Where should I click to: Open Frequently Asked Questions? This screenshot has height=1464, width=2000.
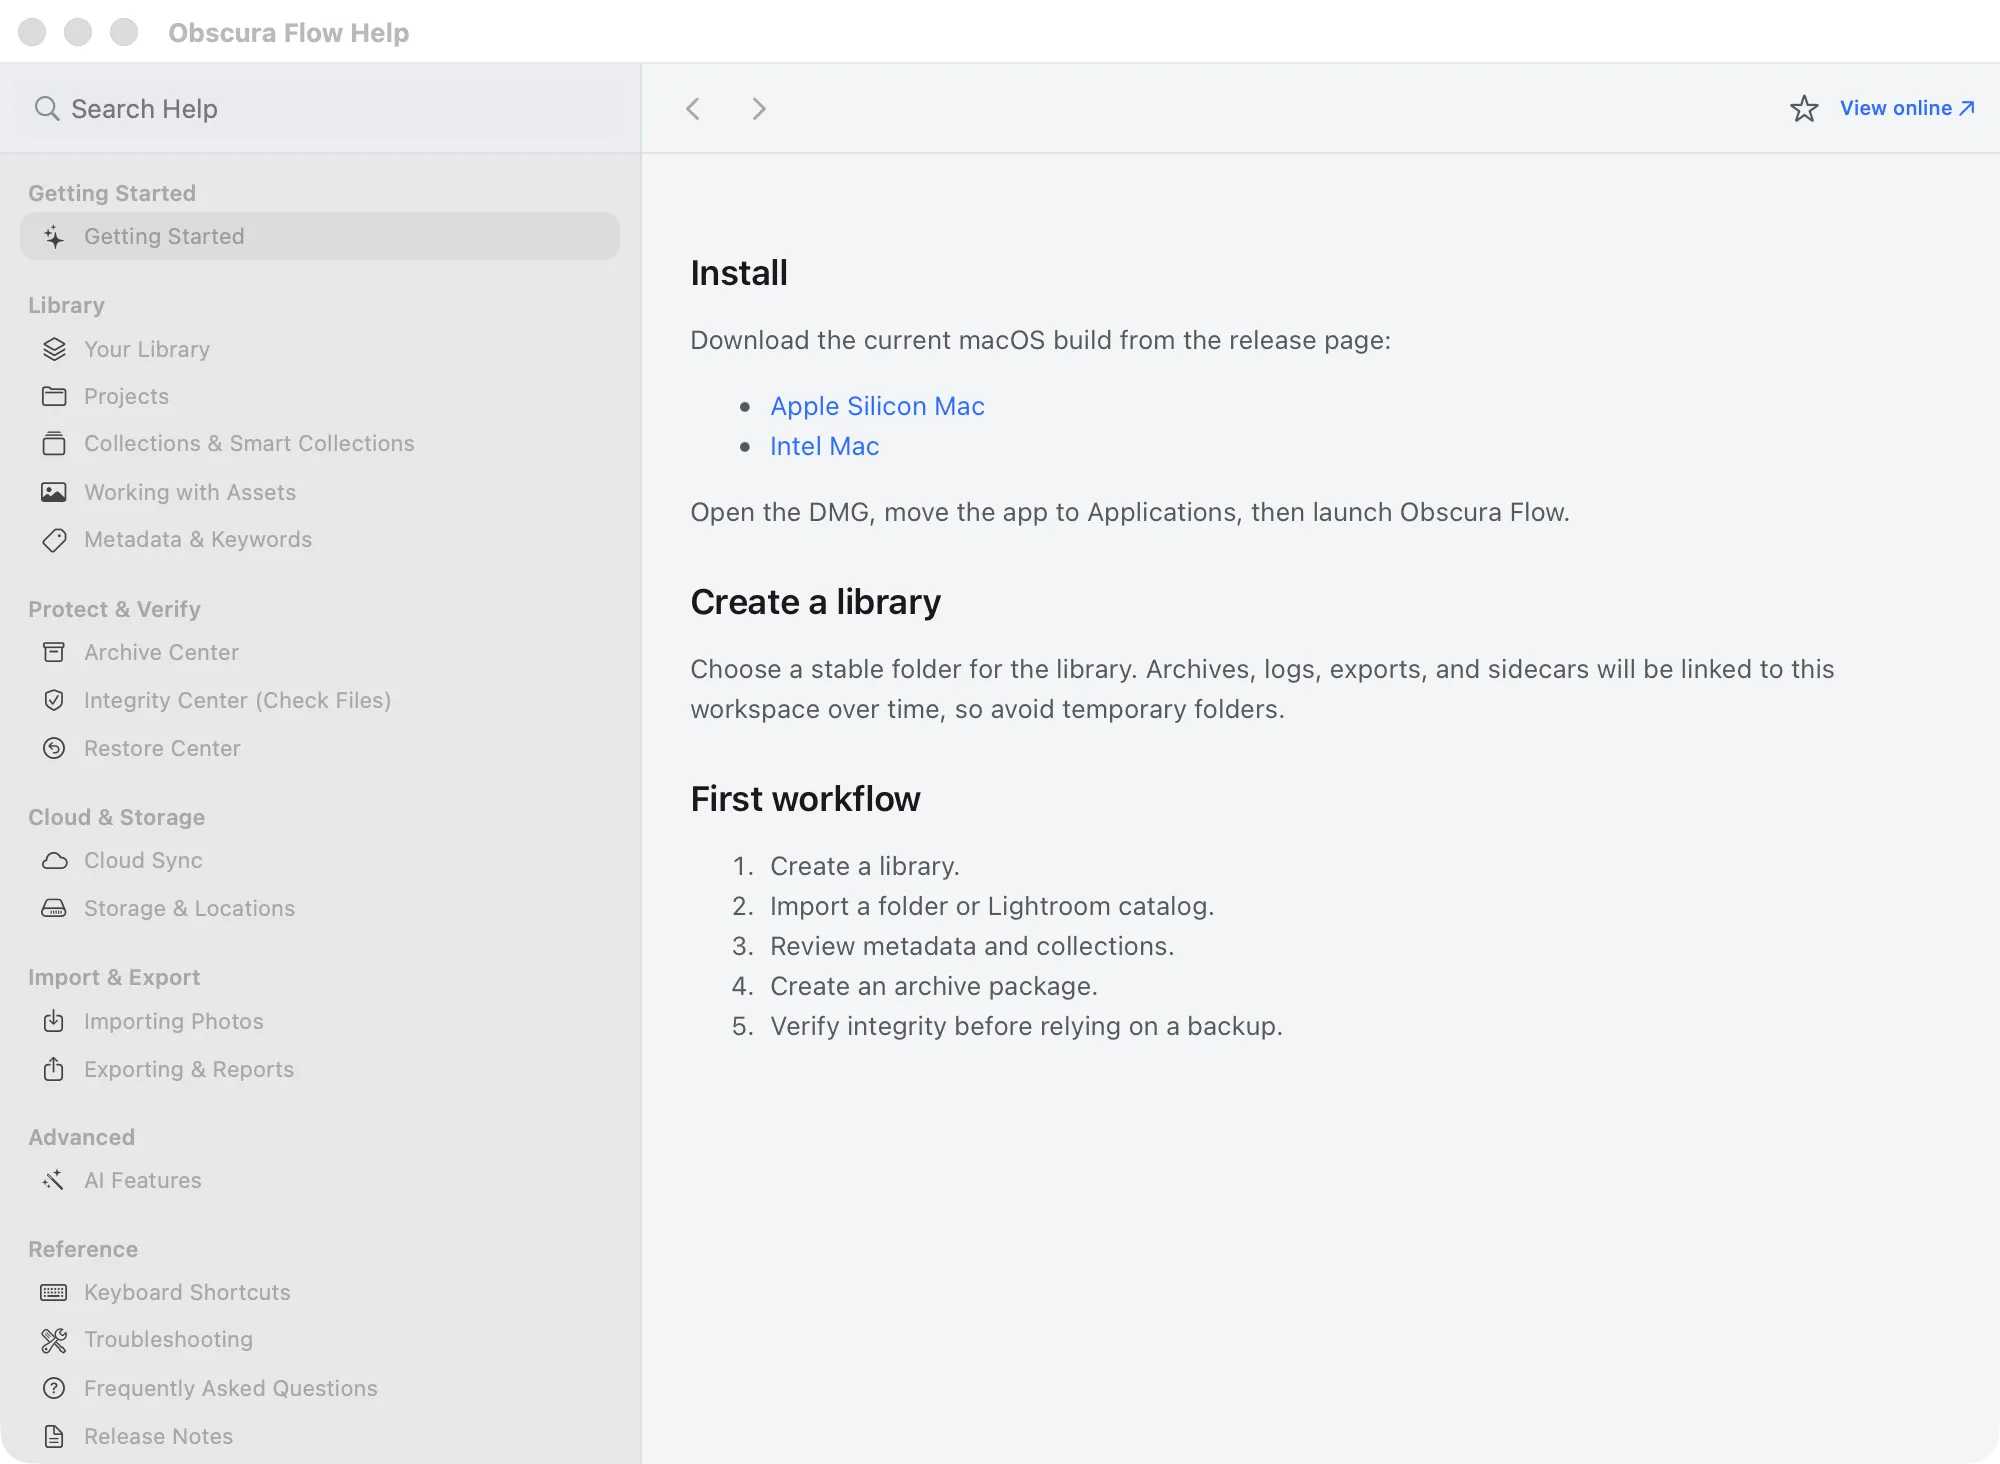[320, 1388]
